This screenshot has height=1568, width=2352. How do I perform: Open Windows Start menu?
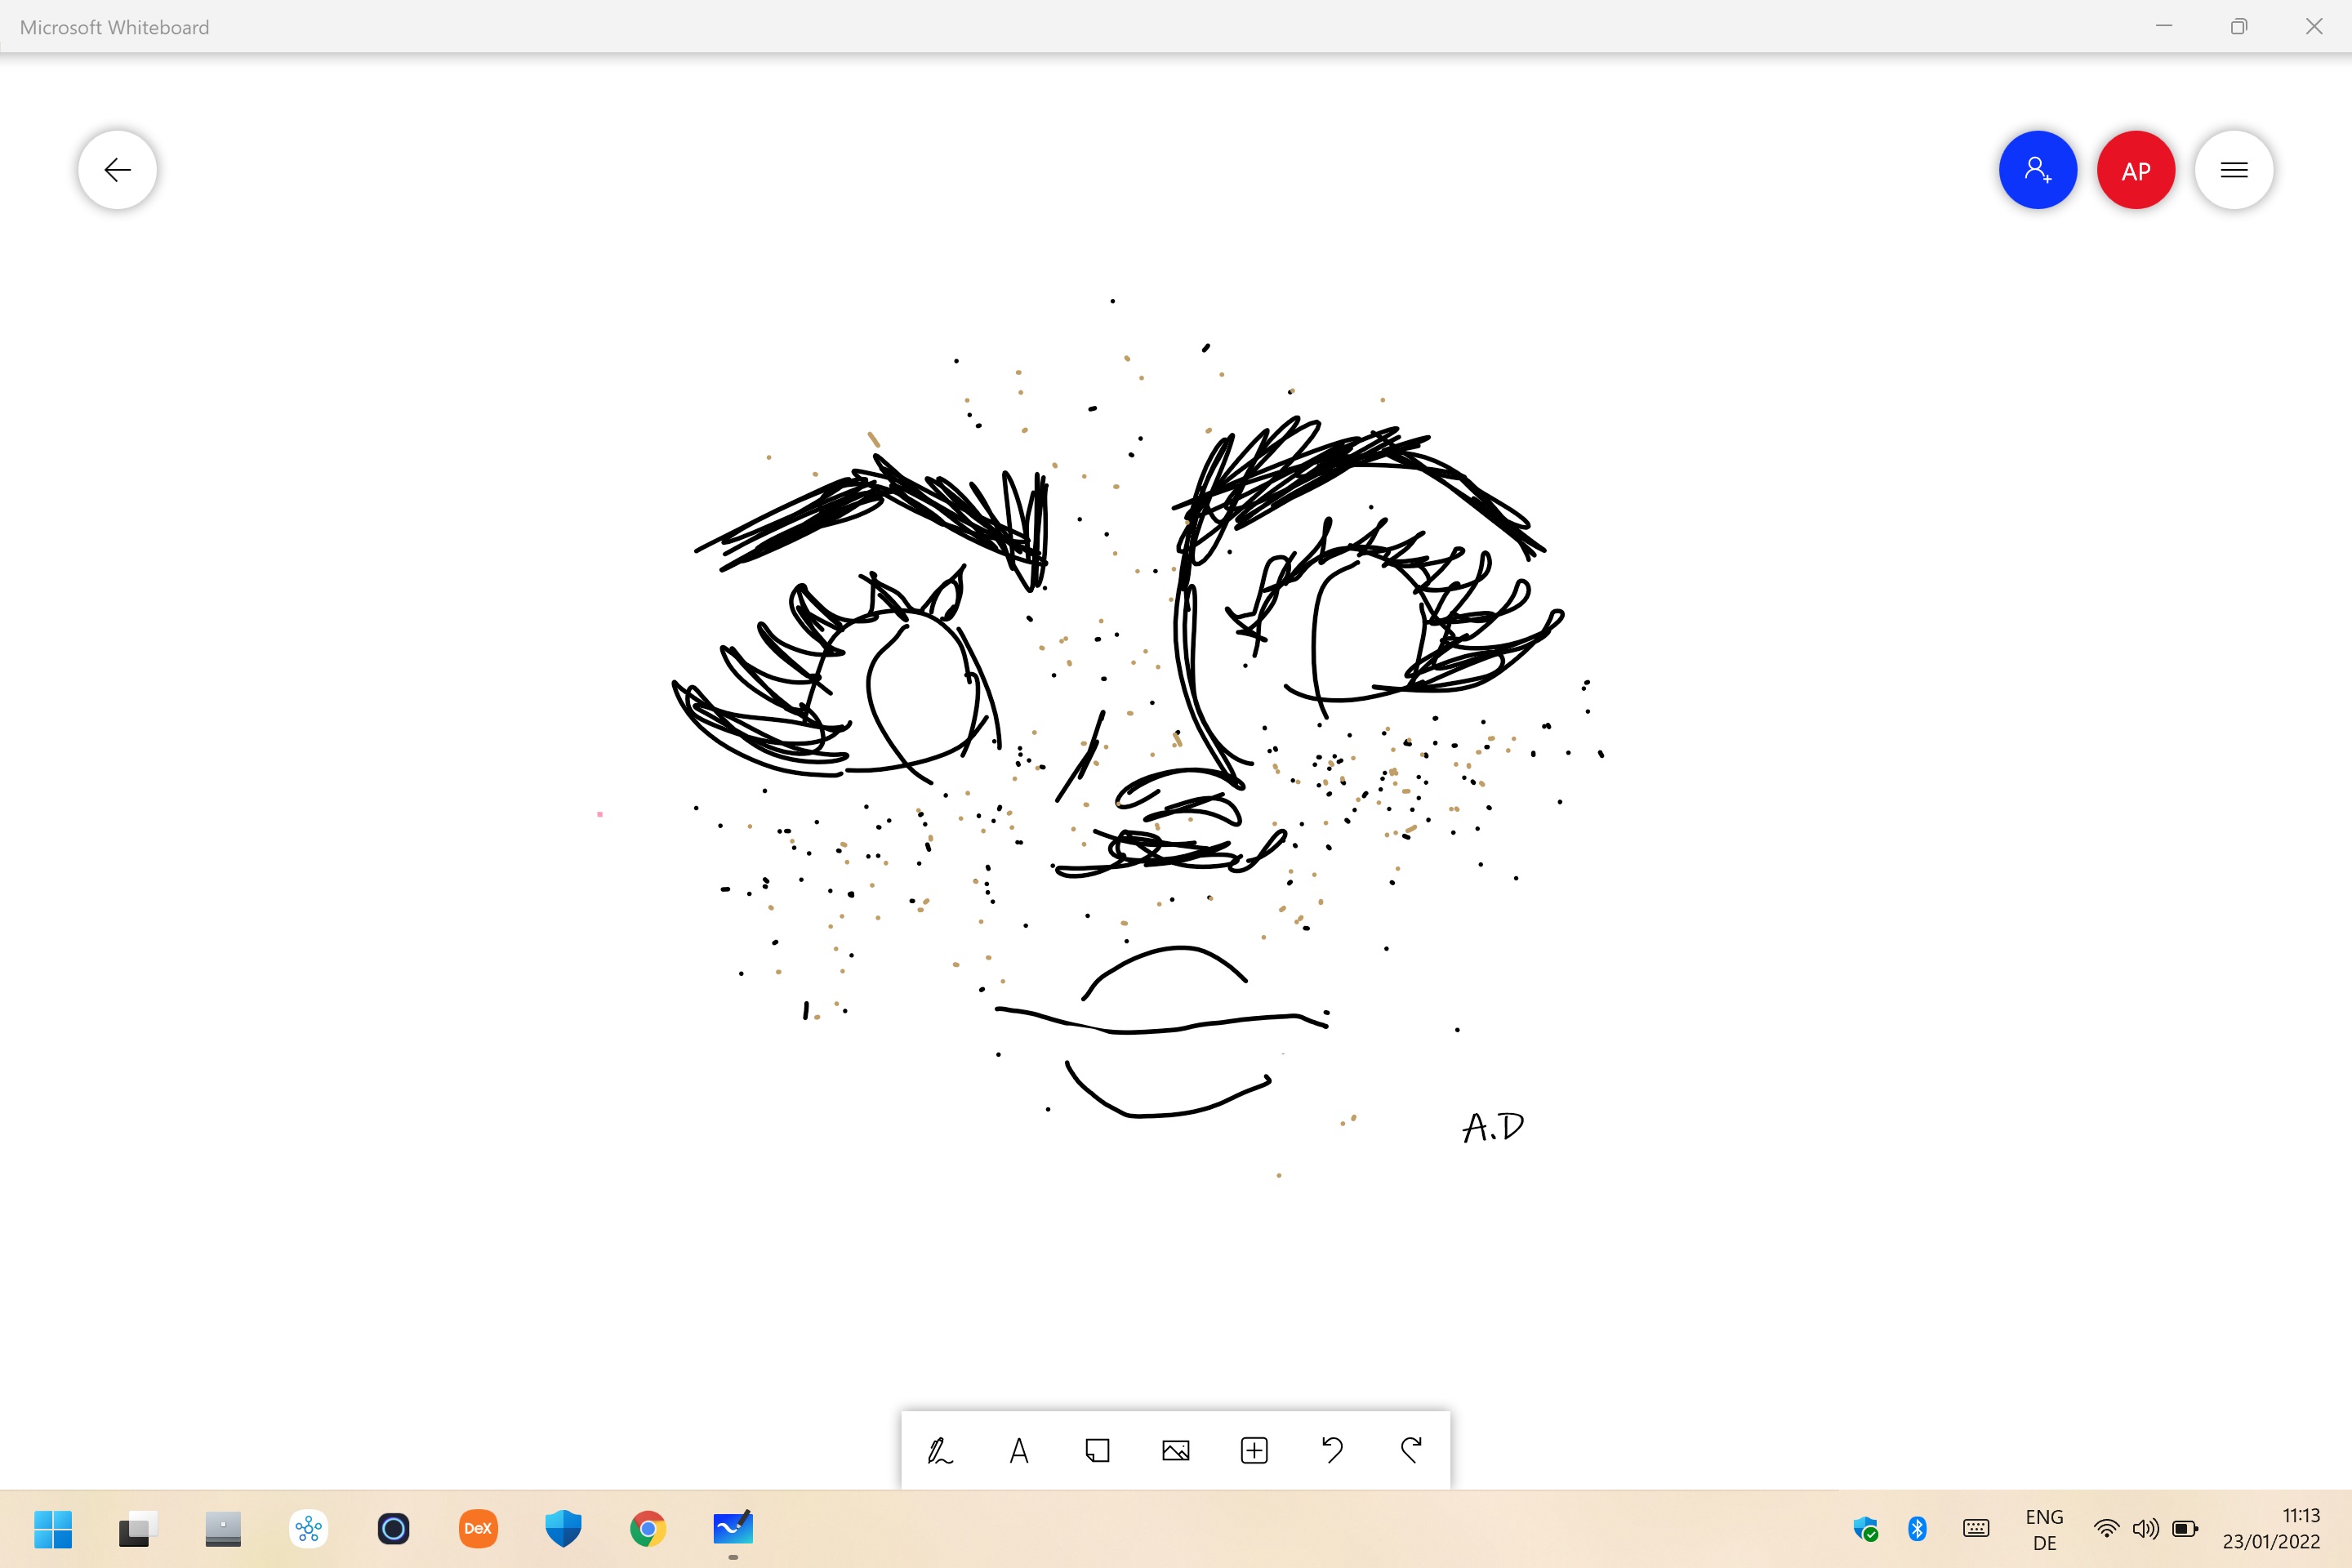tap(53, 1528)
